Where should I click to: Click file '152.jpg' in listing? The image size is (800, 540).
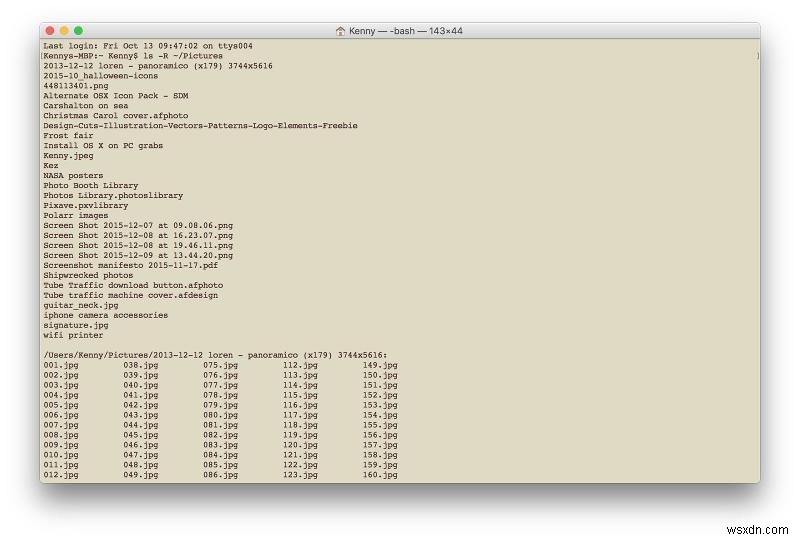click(x=380, y=395)
